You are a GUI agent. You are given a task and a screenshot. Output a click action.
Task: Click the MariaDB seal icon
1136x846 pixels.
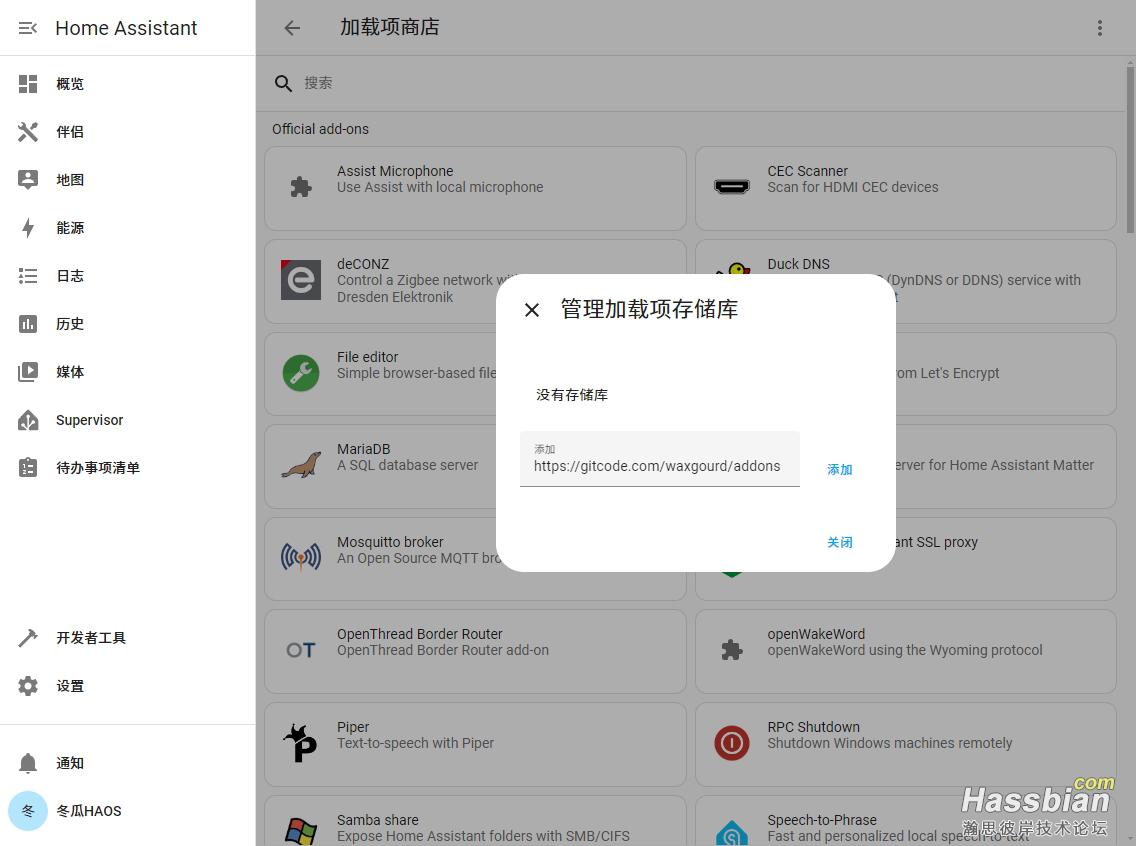(301, 466)
